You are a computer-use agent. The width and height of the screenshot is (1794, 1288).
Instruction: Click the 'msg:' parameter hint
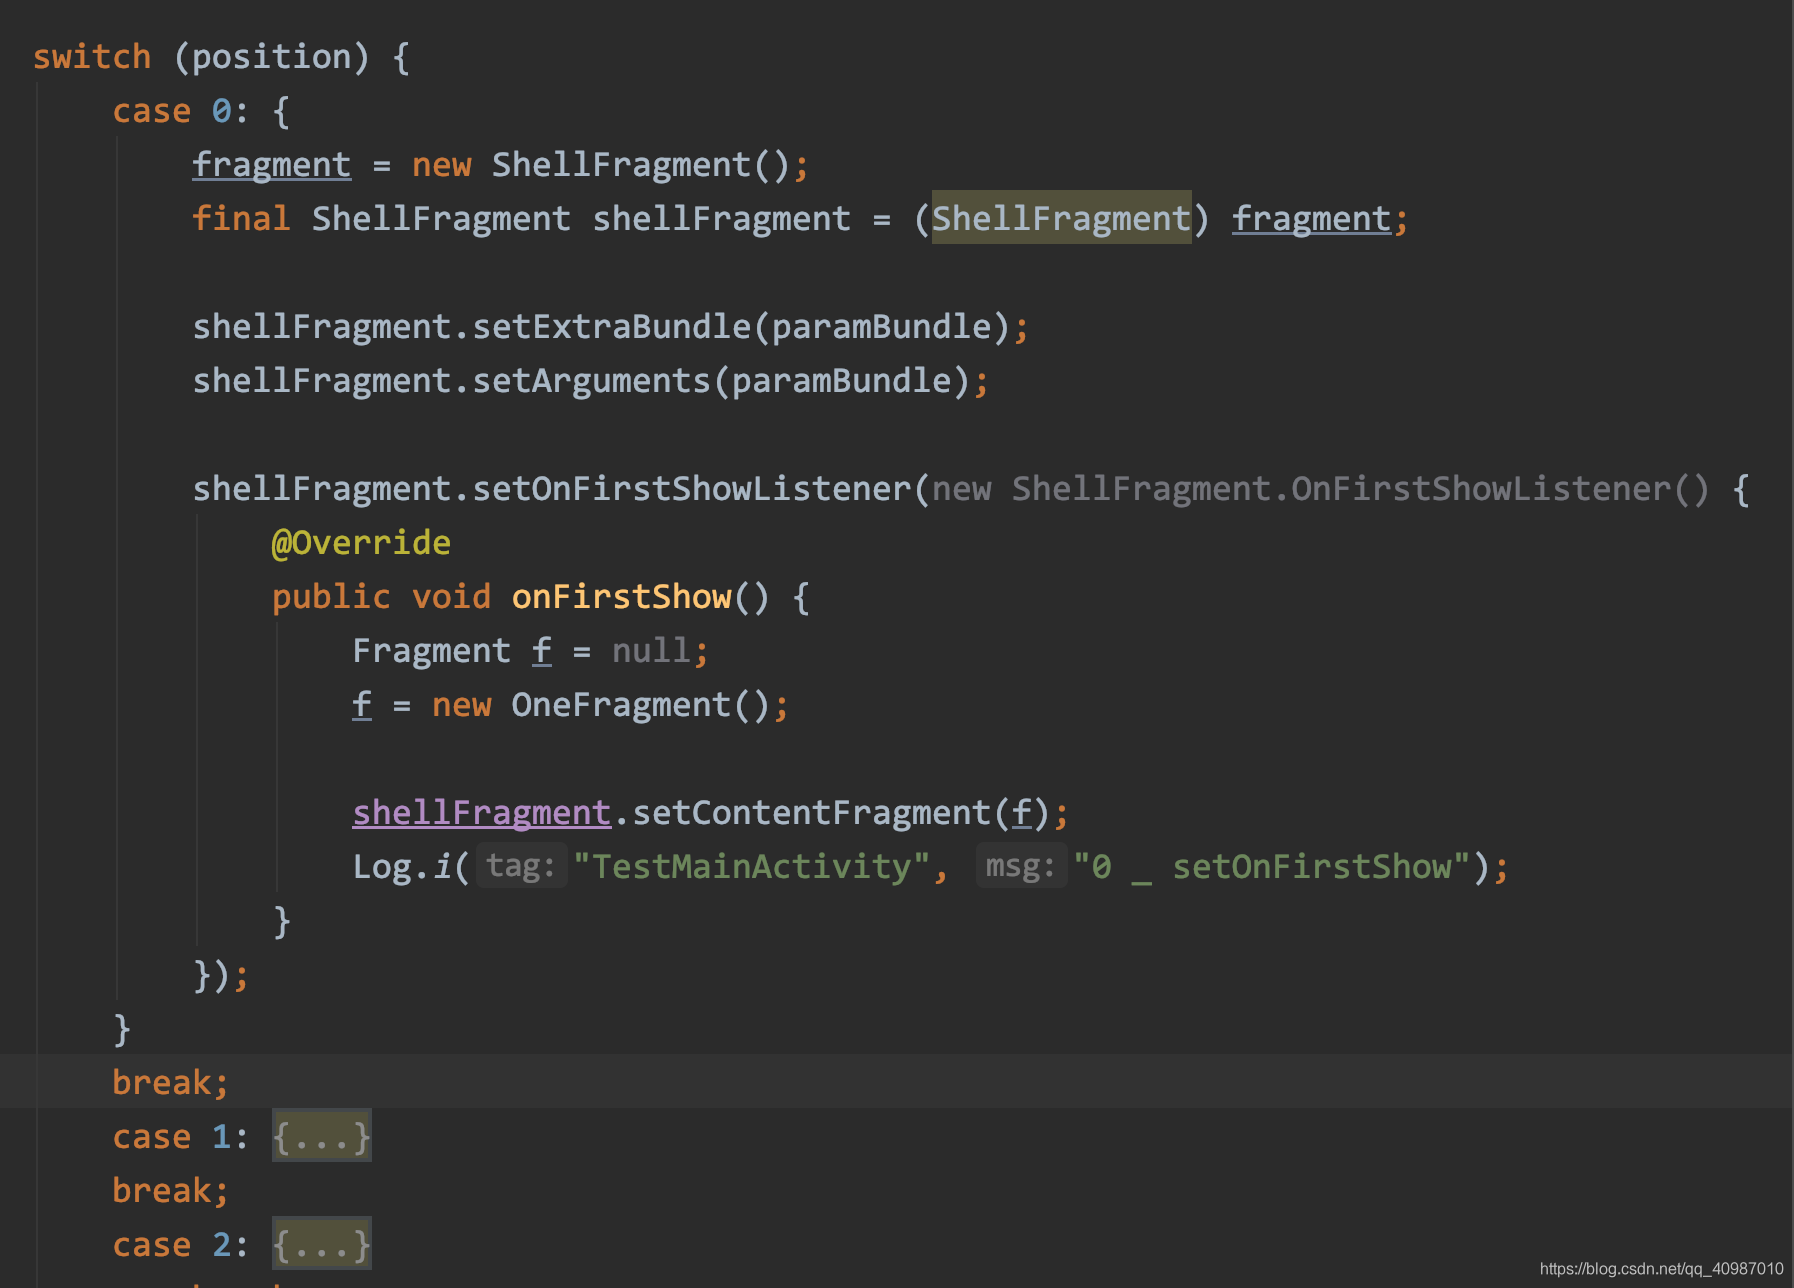(1021, 866)
